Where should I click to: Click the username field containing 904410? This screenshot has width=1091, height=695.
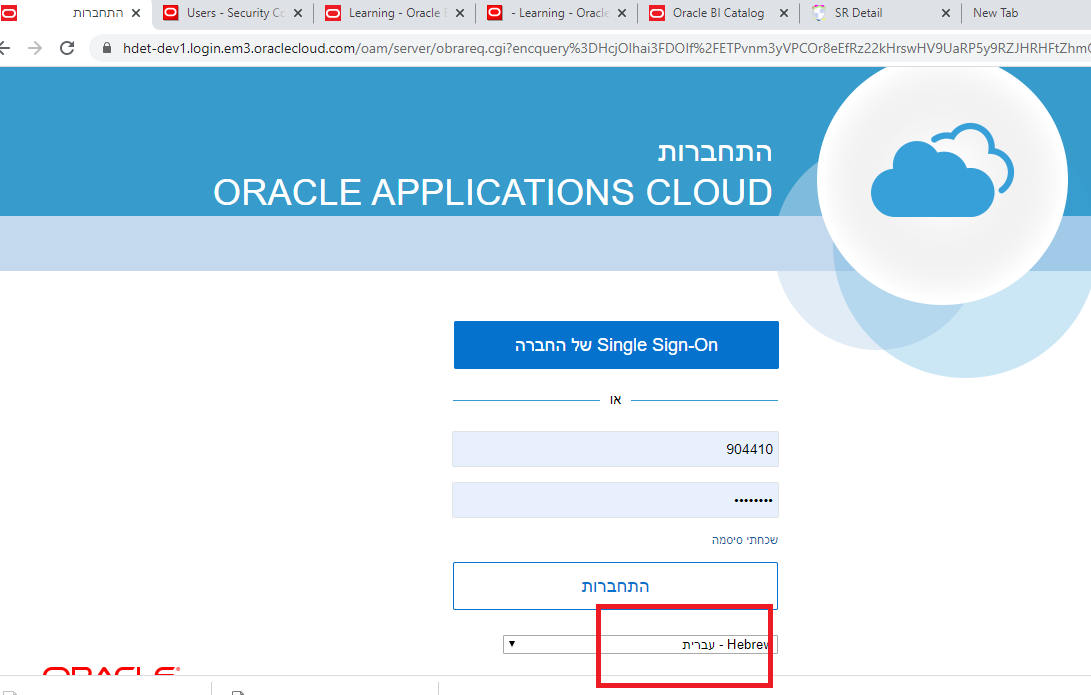click(x=615, y=449)
